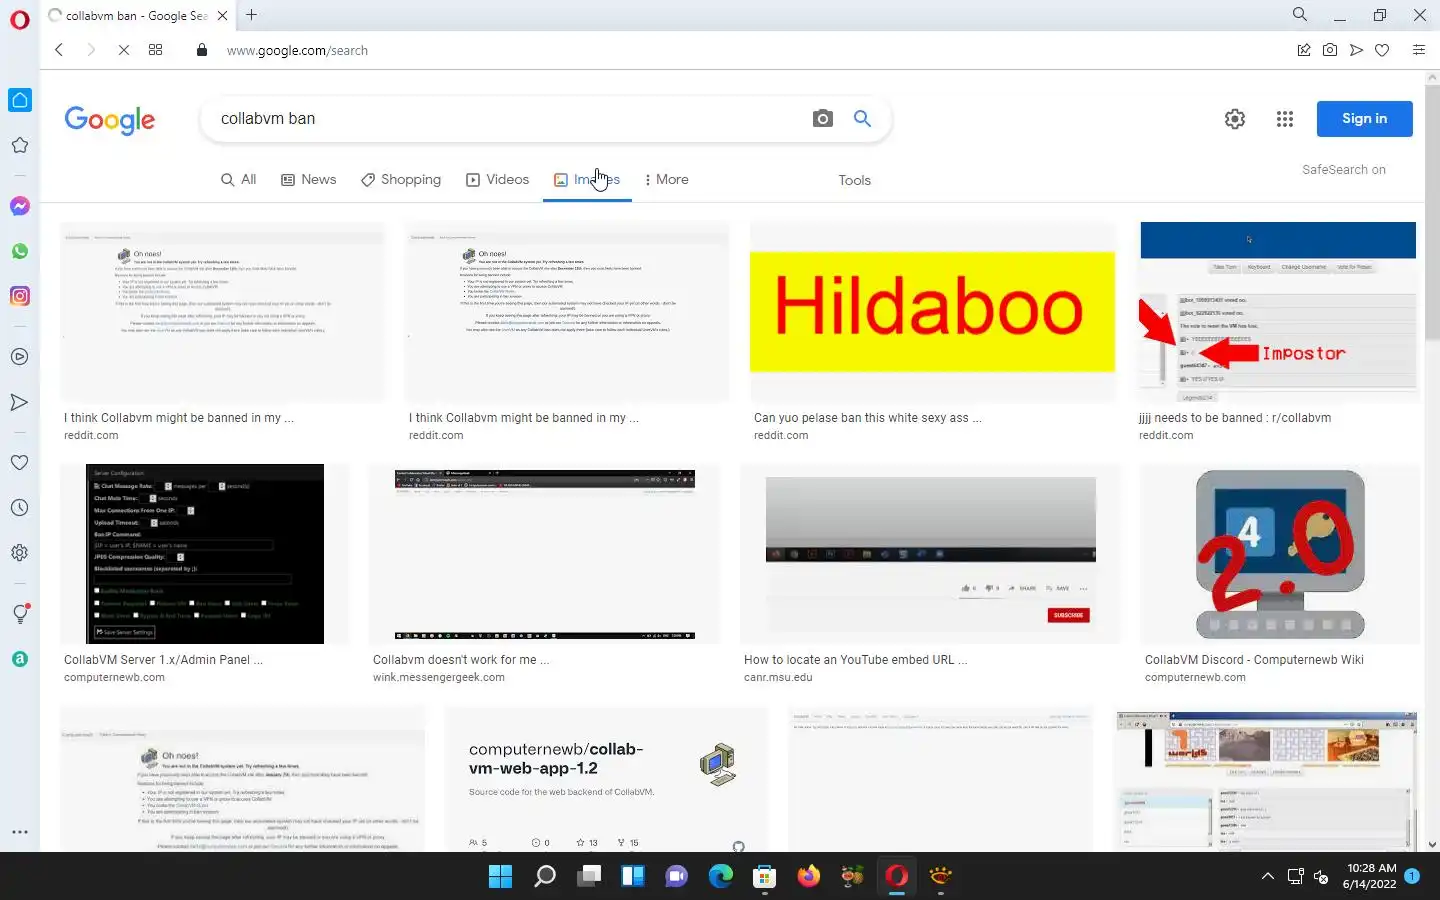The image size is (1440, 900).
Task: Open Windows taskbar search
Action: point(545,877)
